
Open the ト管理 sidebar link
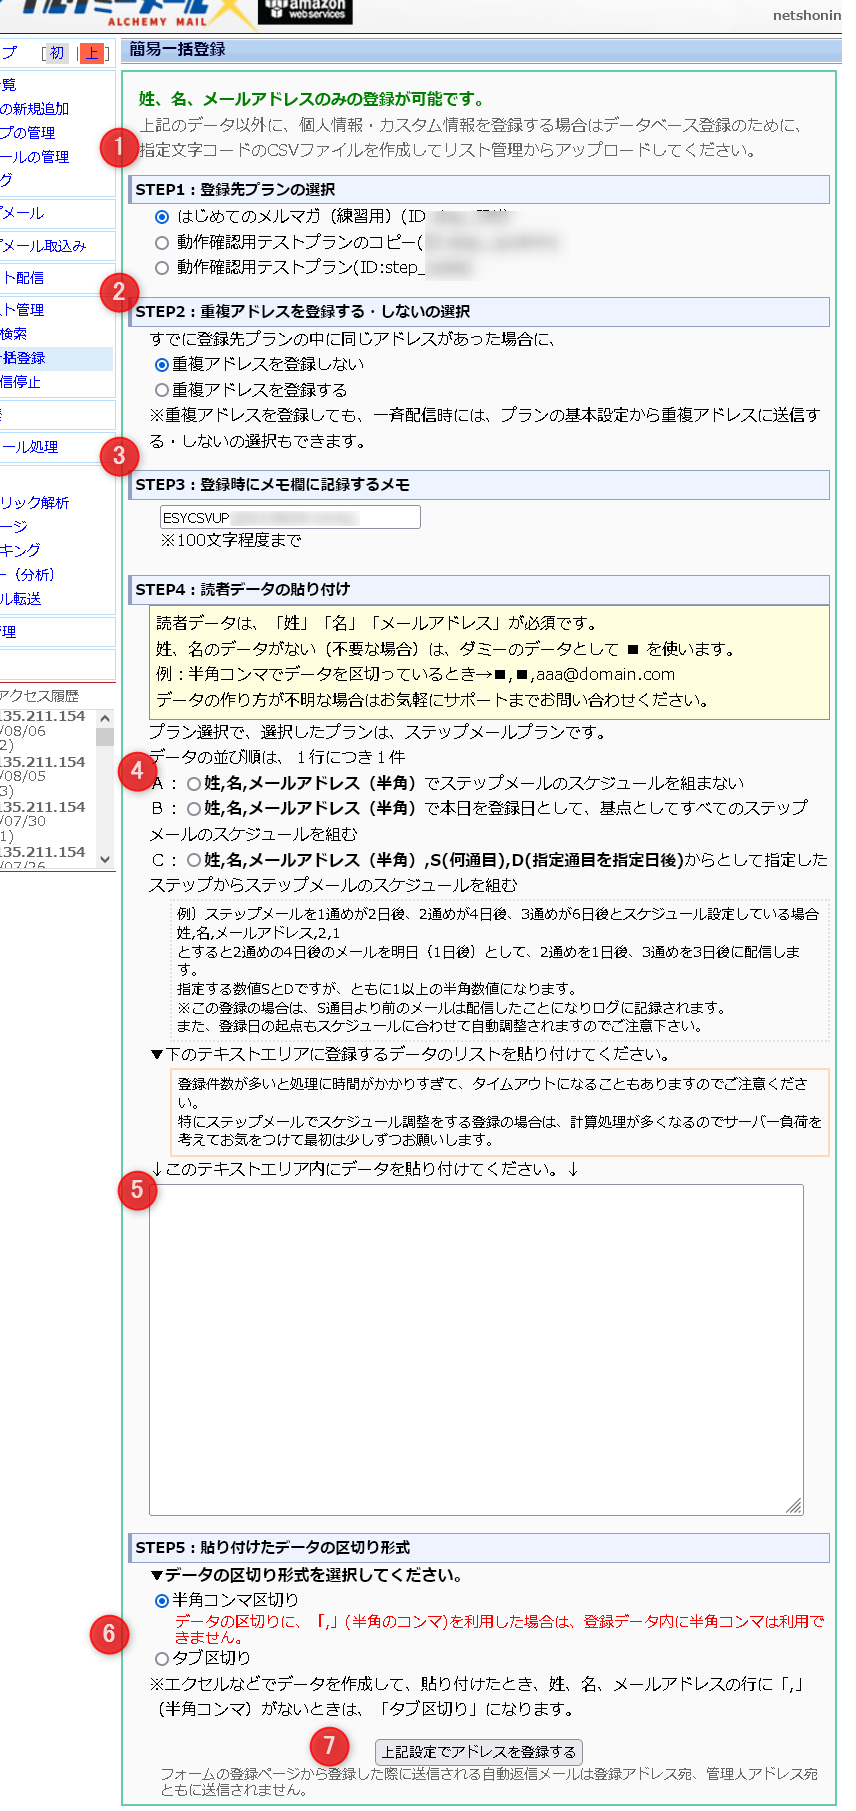[x=22, y=310]
